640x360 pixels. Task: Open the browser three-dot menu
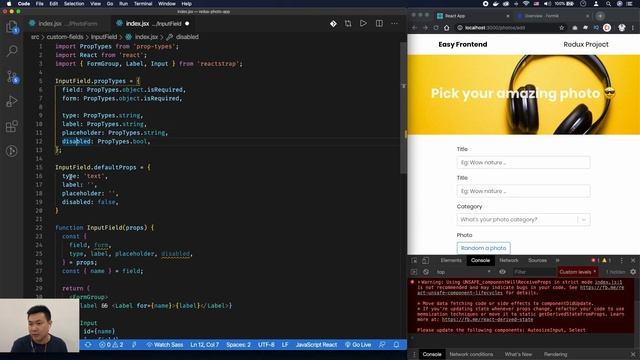click(633, 28)
